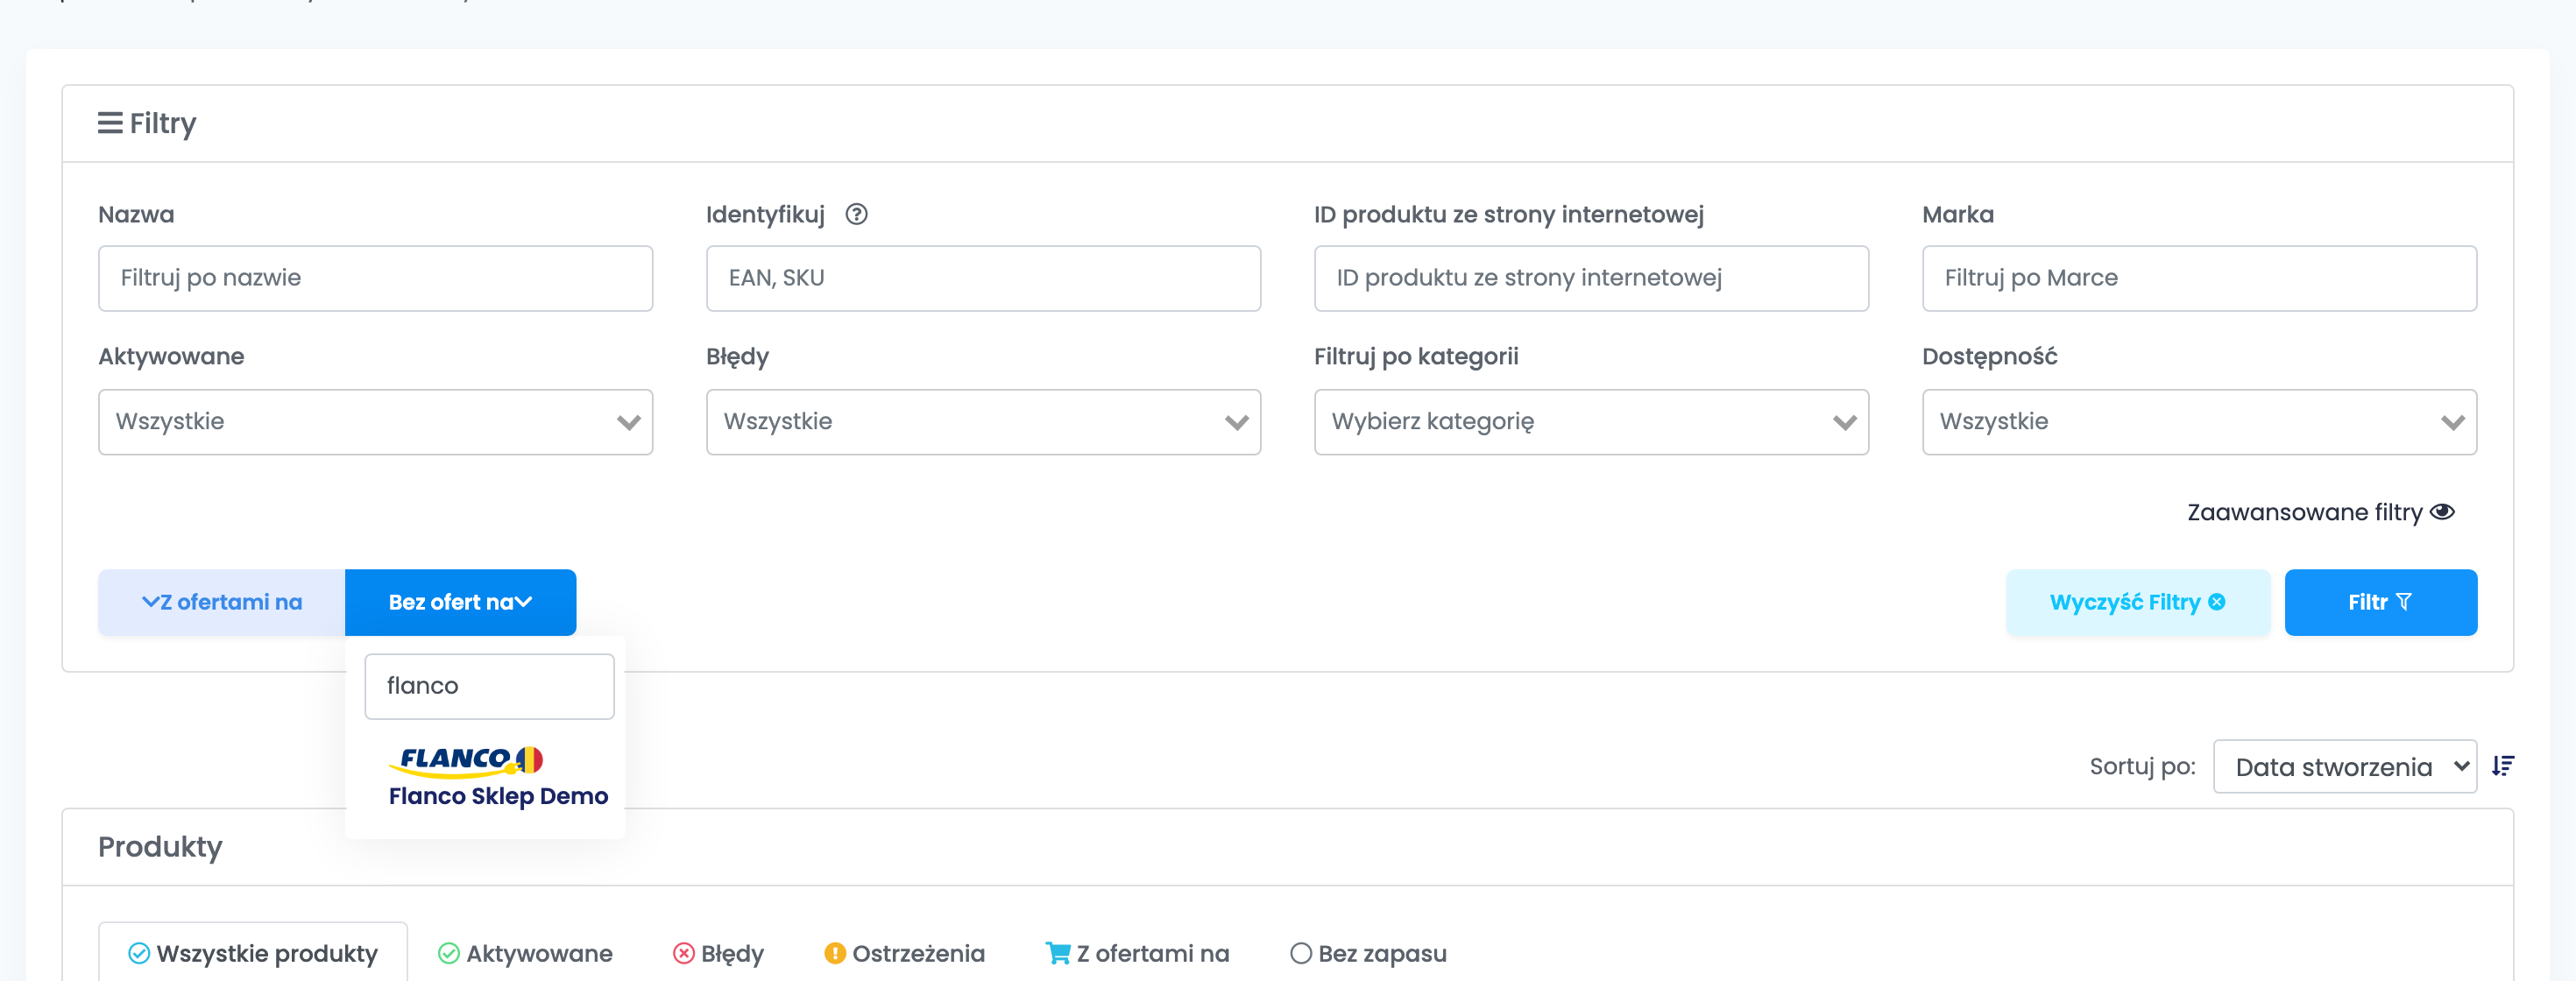Open the Z ofertami na tab
2576x981 pixels.
tap(1137, 953)
